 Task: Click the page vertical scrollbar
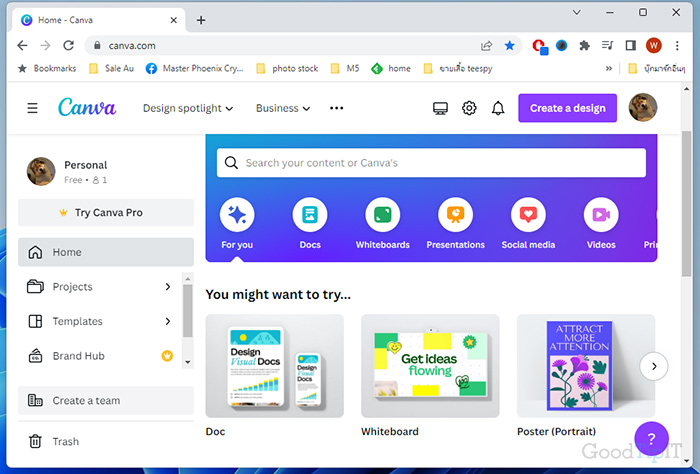point(687,203)
